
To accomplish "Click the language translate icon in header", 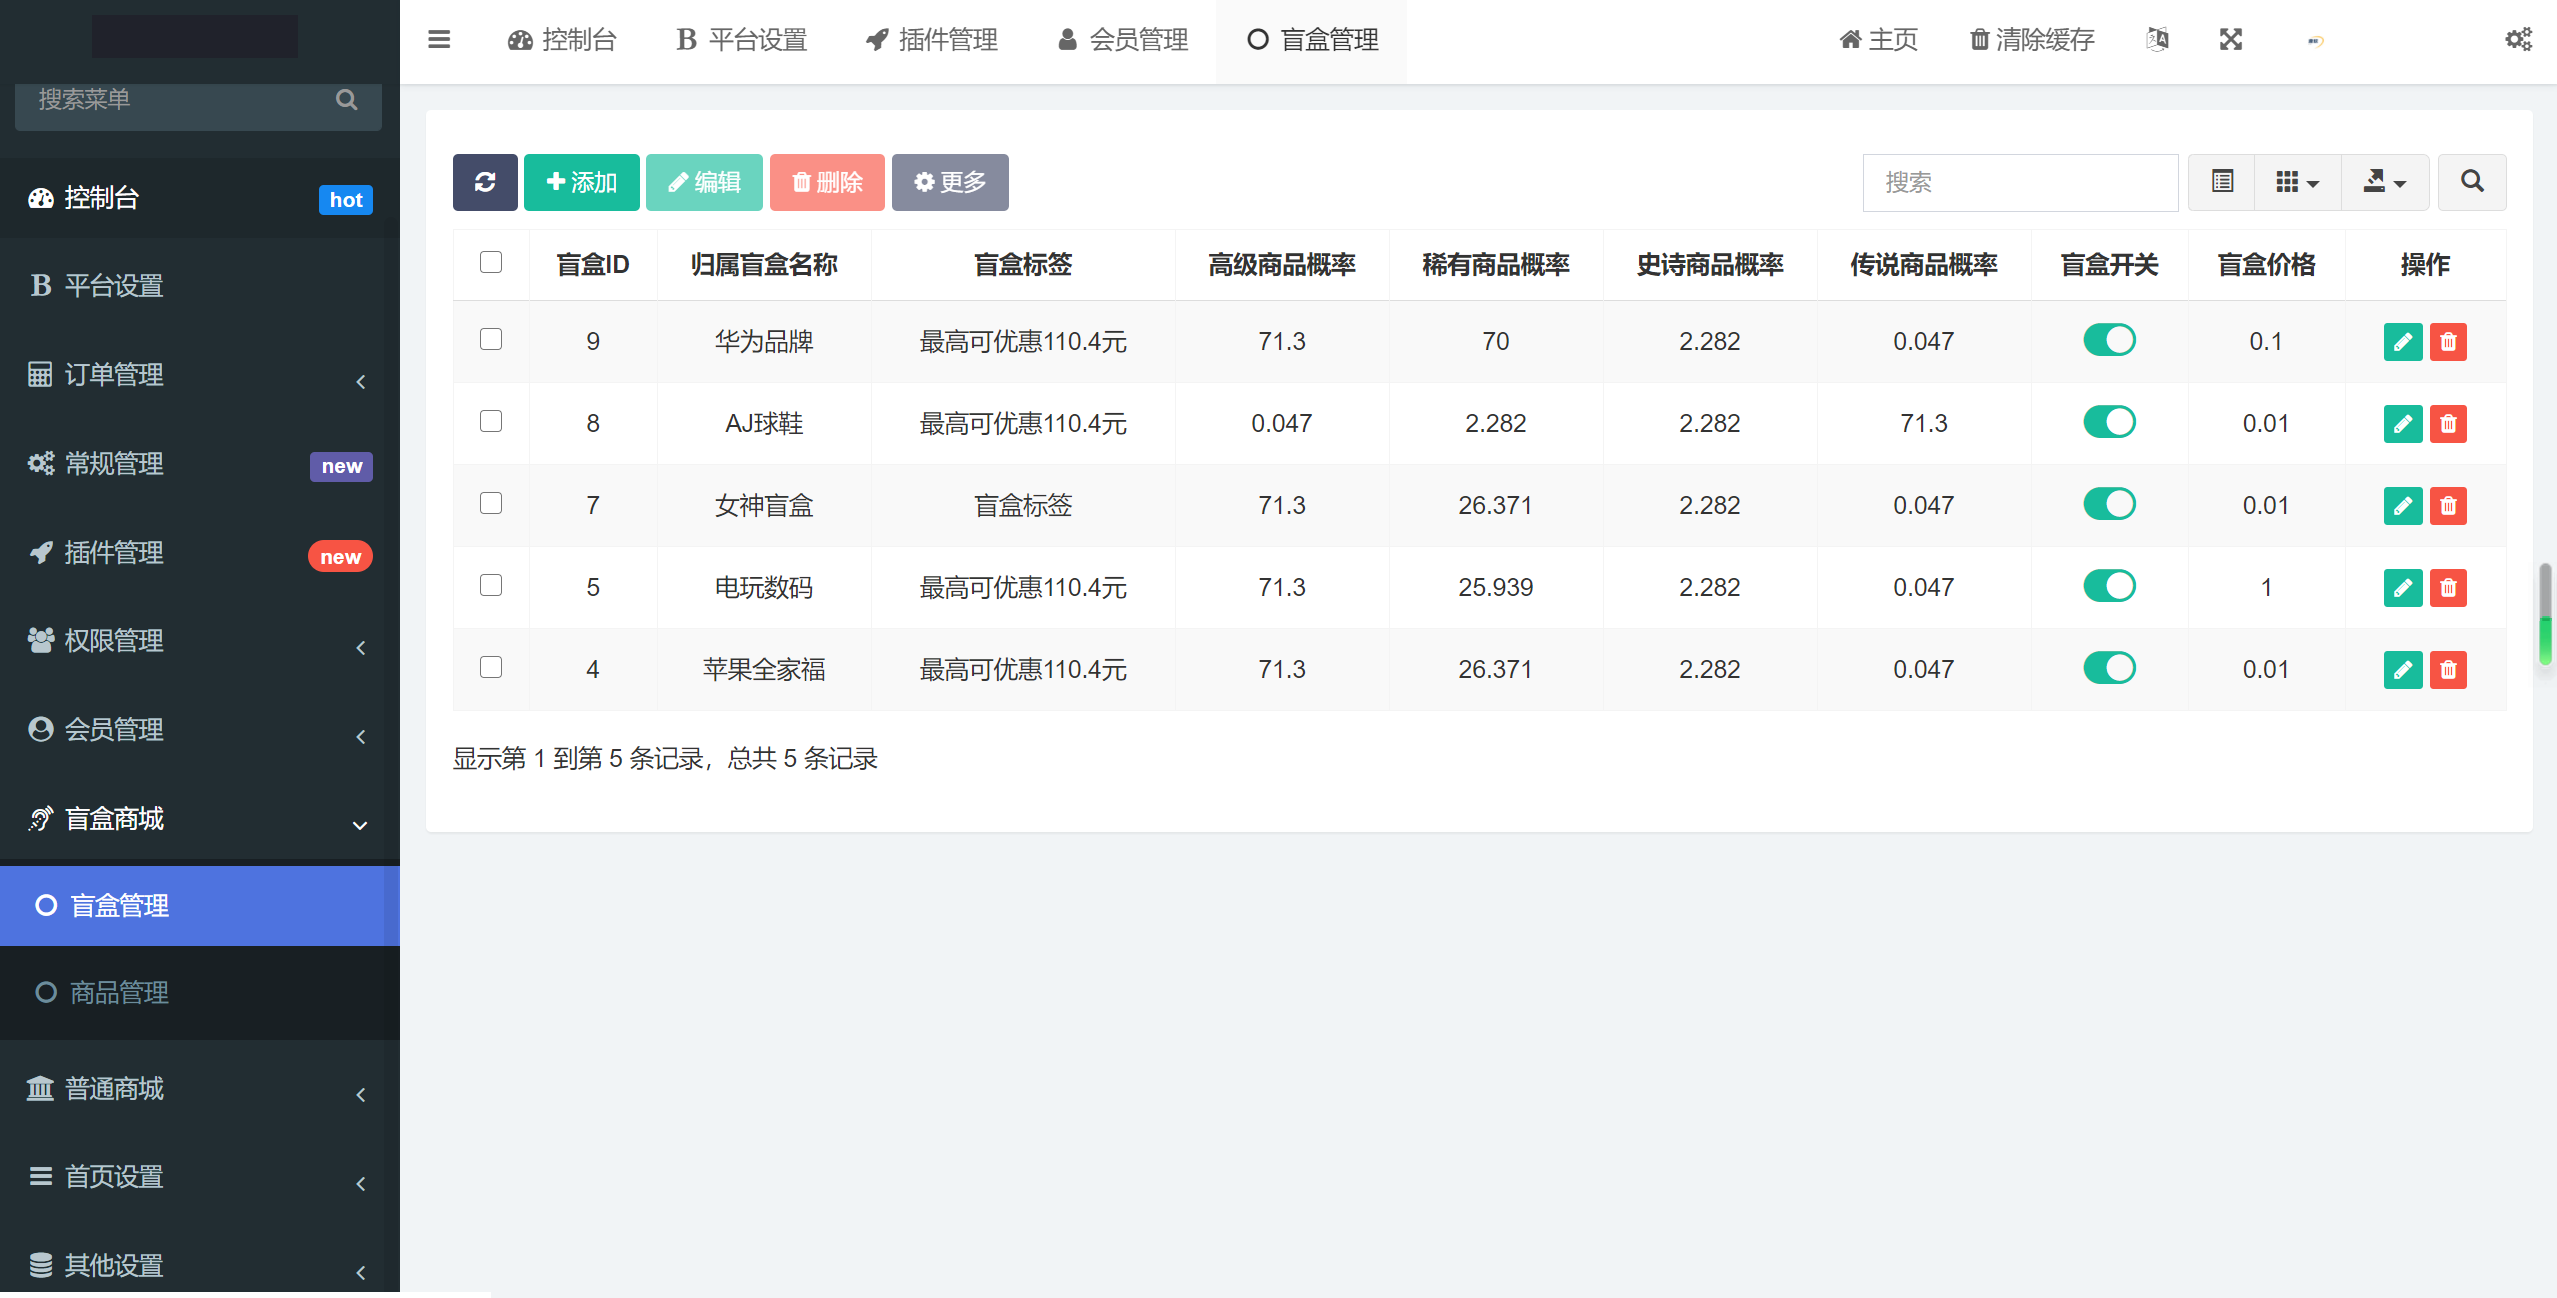I will [x=2157, y=40].
